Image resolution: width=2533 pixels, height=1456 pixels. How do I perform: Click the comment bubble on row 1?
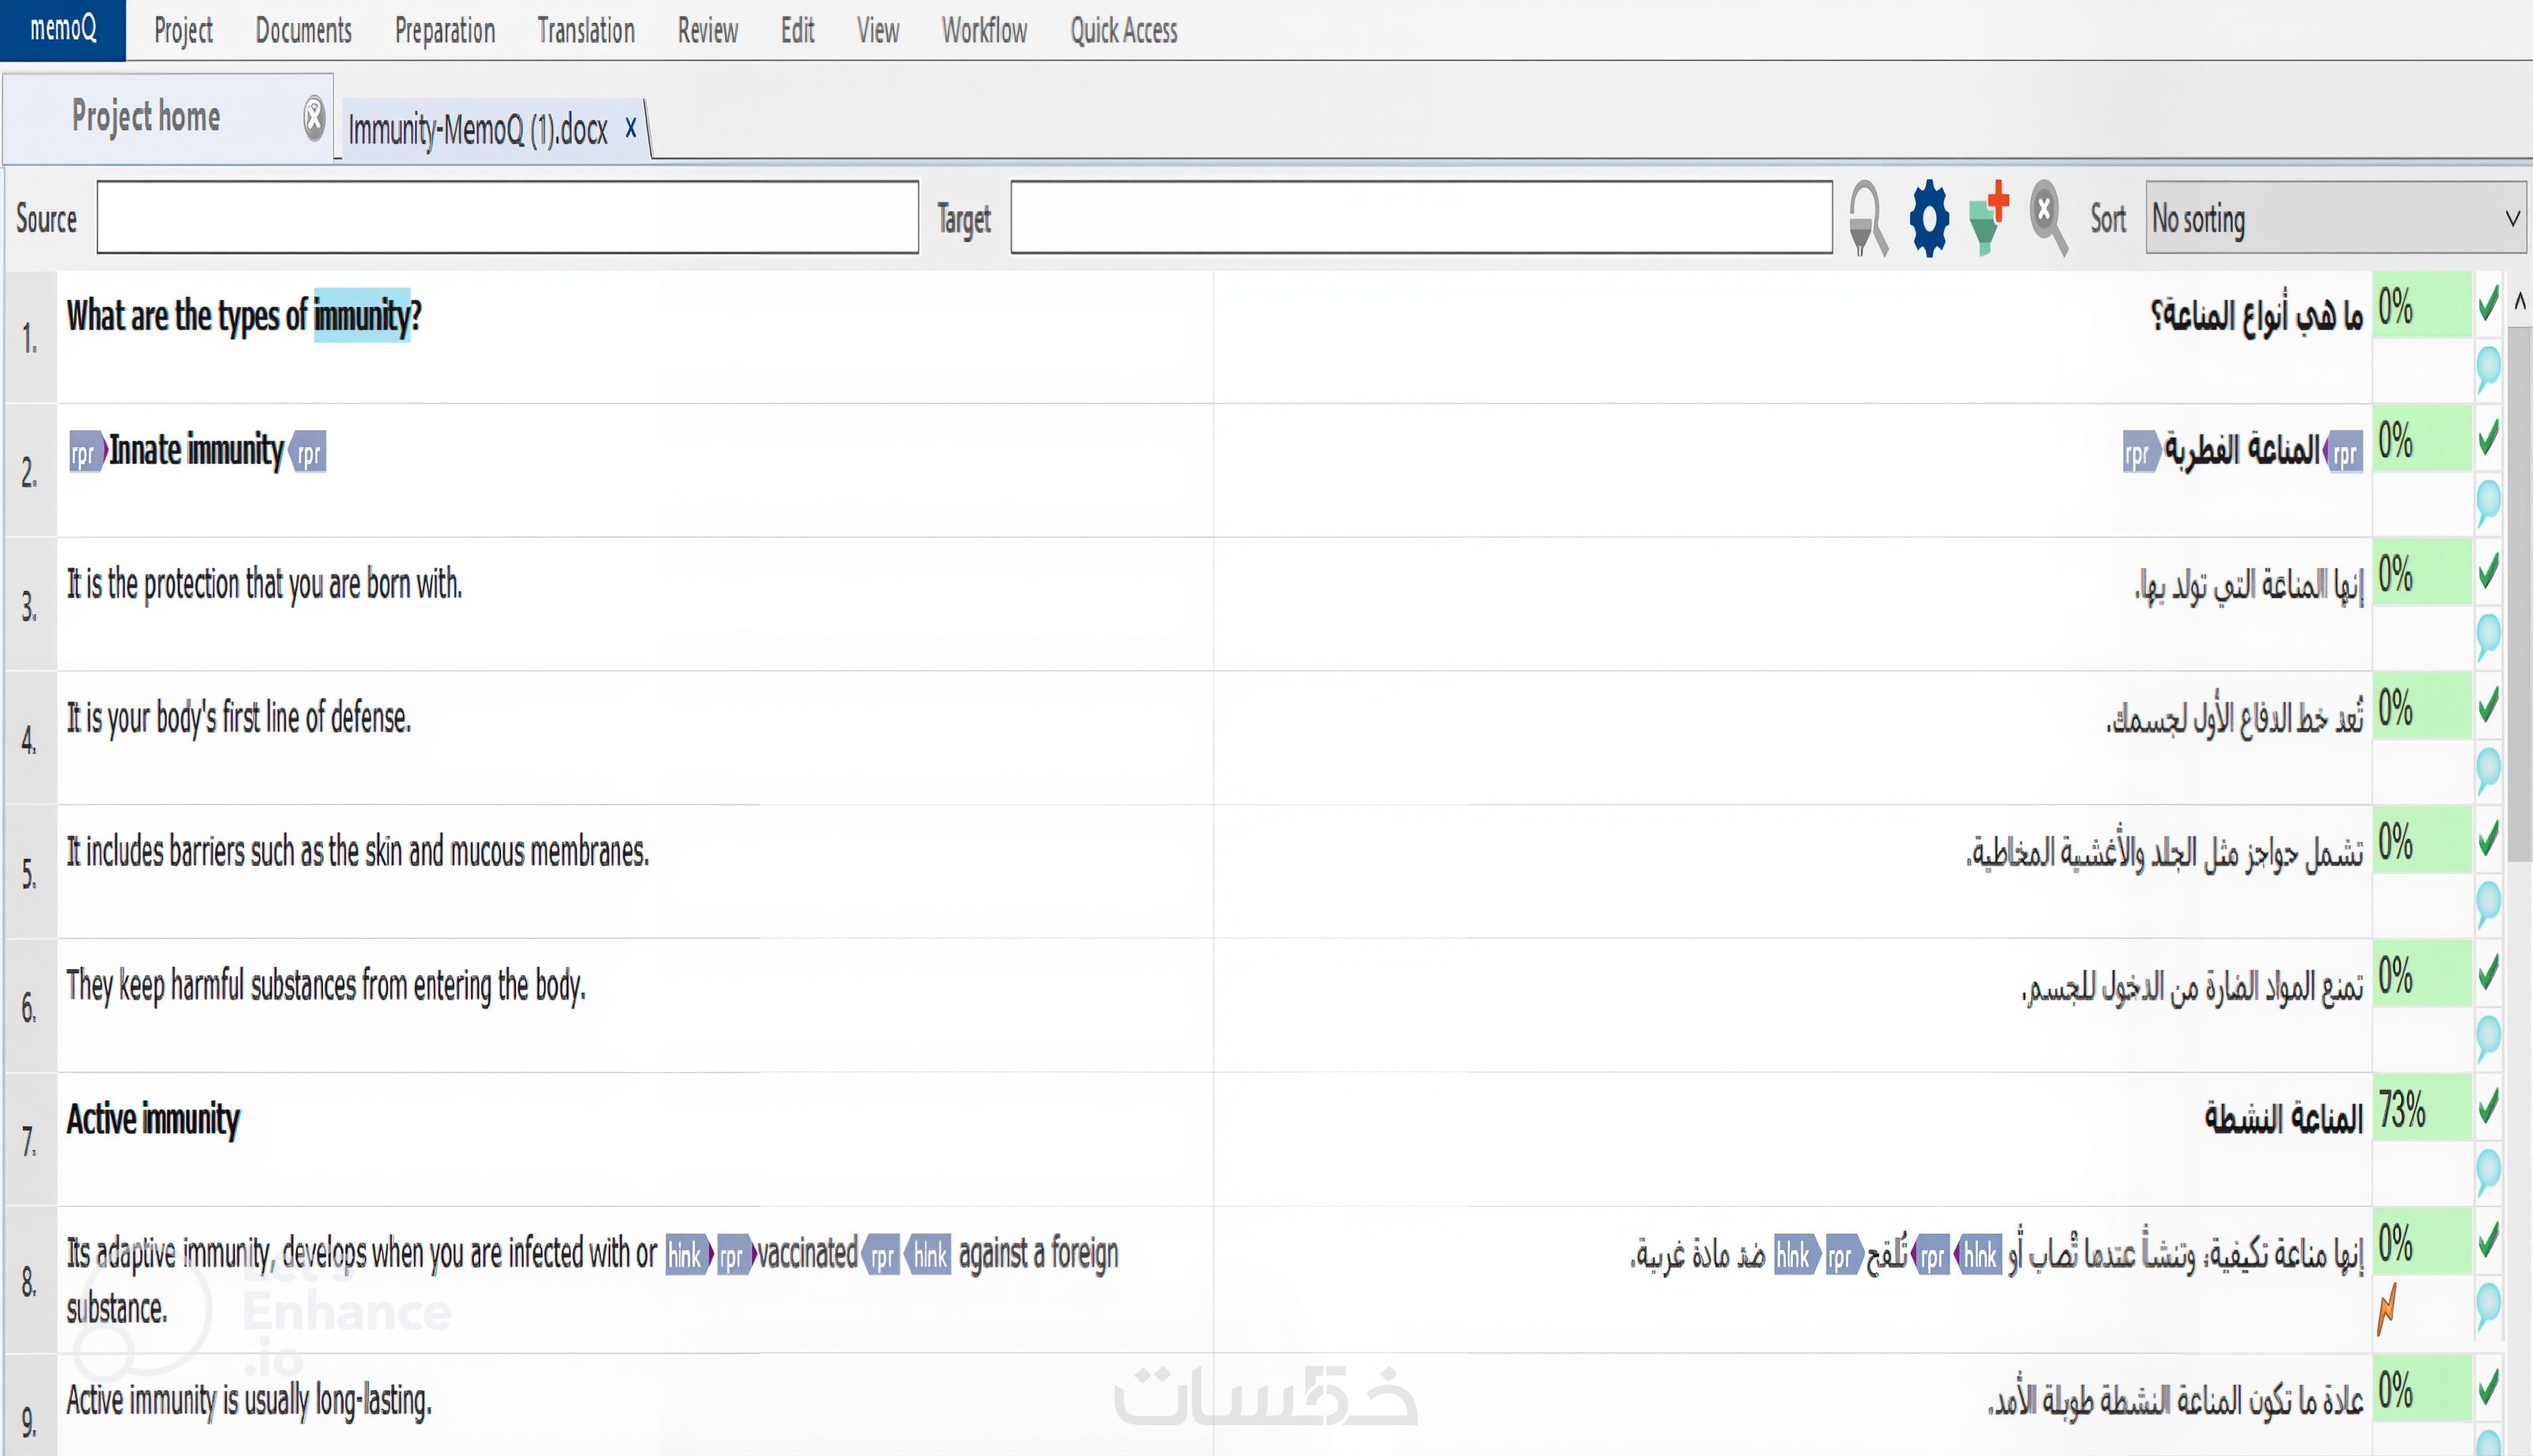tap(2488, 368)
